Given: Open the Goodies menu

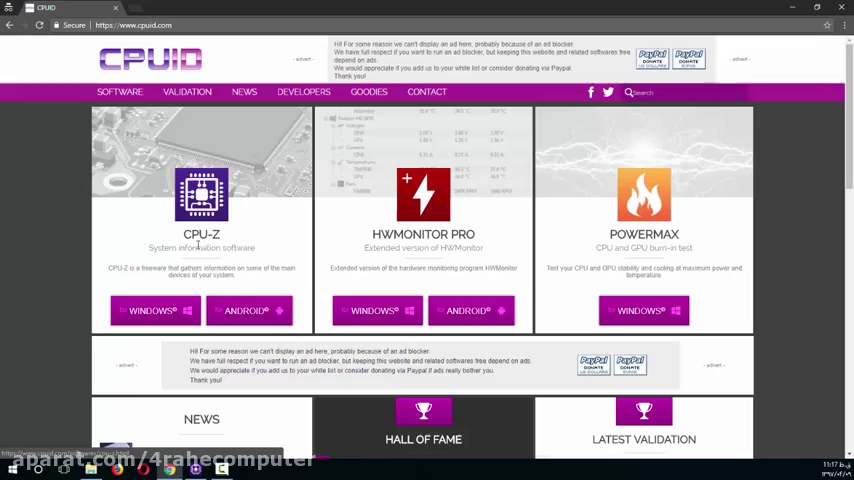Looking at the screenshot, I should click(369, 92).
